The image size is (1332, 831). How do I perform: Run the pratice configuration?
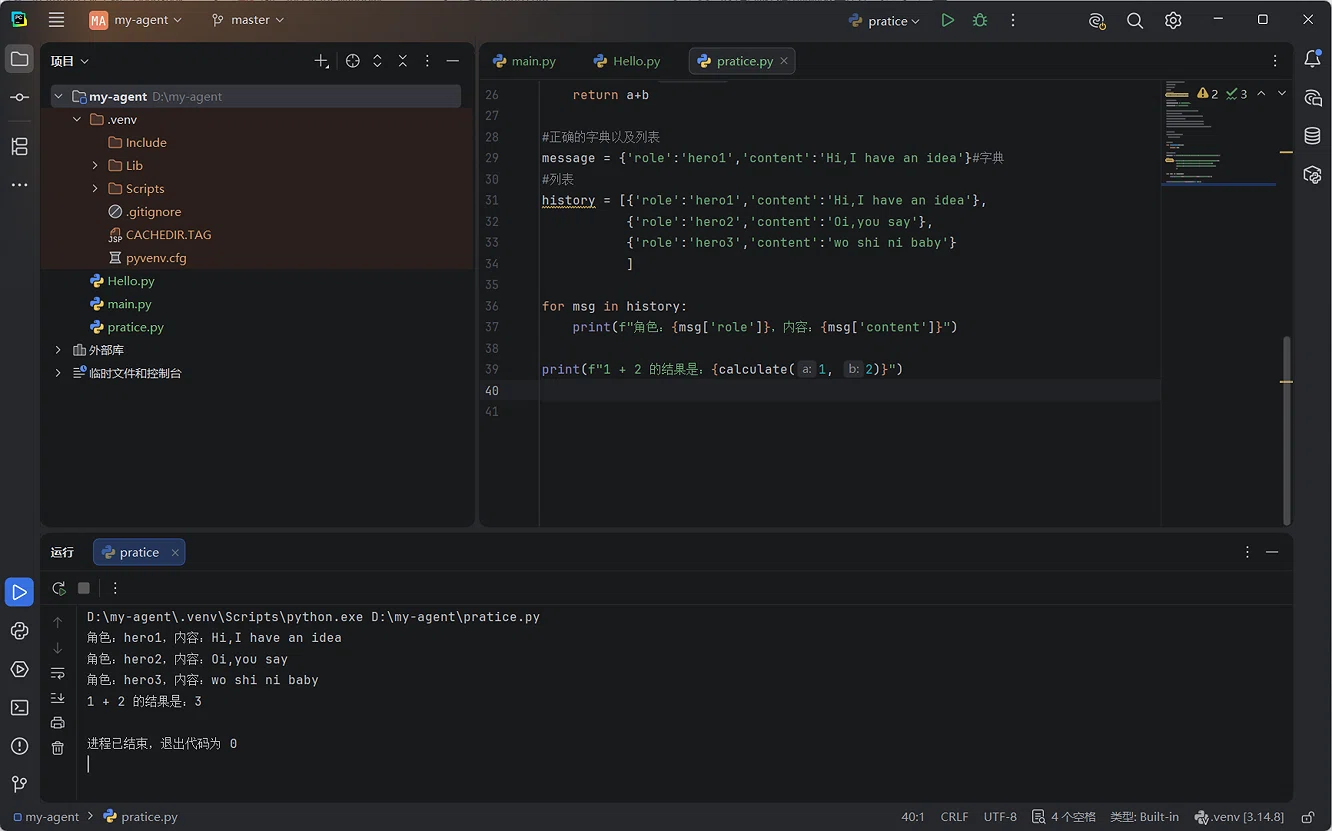947,20
